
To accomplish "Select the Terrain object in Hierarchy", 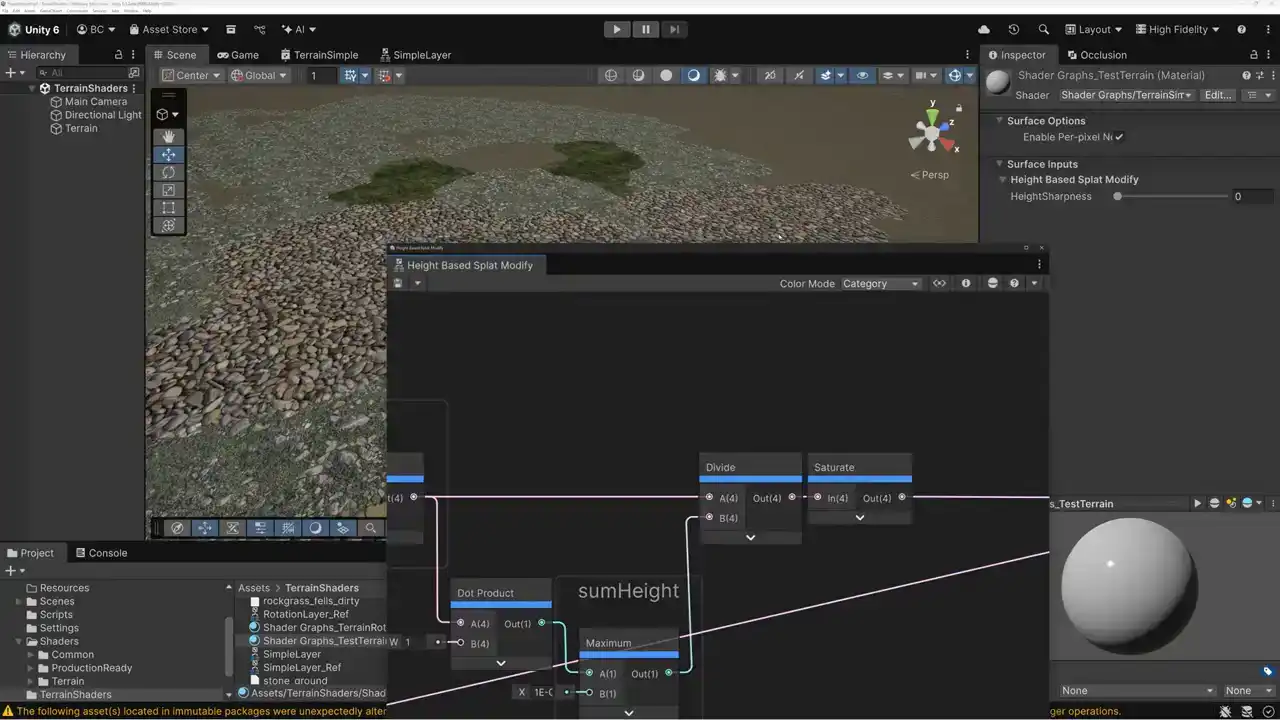I will (81, 128).
